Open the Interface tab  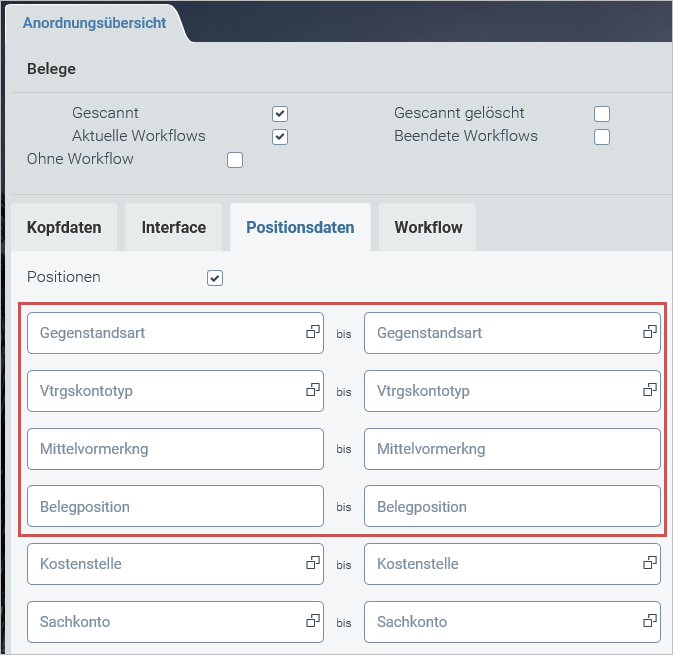pyautogui.click(x=174, y=227)
